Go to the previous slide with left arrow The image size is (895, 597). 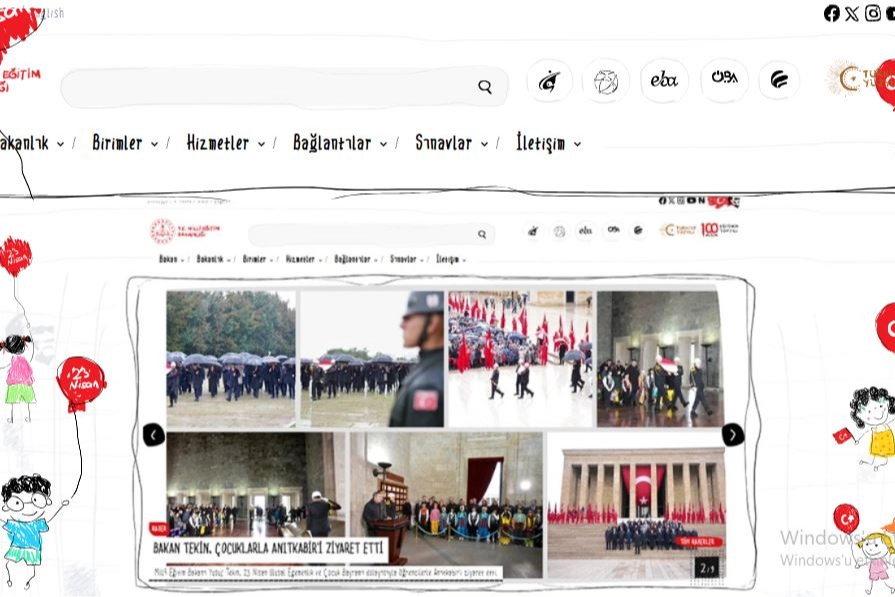153,434
